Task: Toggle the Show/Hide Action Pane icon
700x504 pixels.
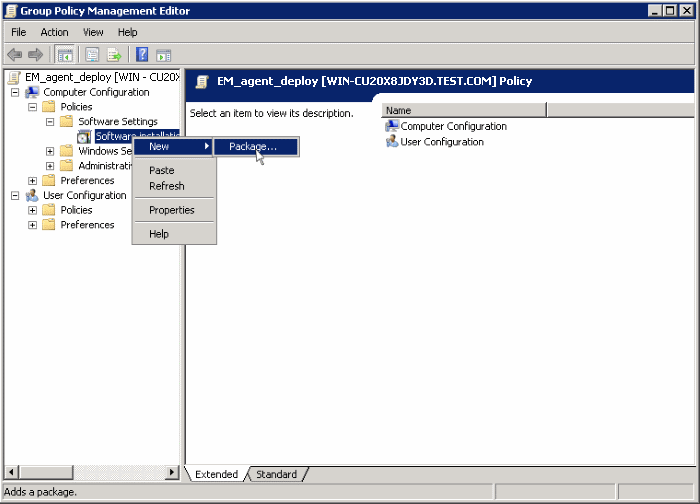Action: pyautogui.click(x=163, y=55)
